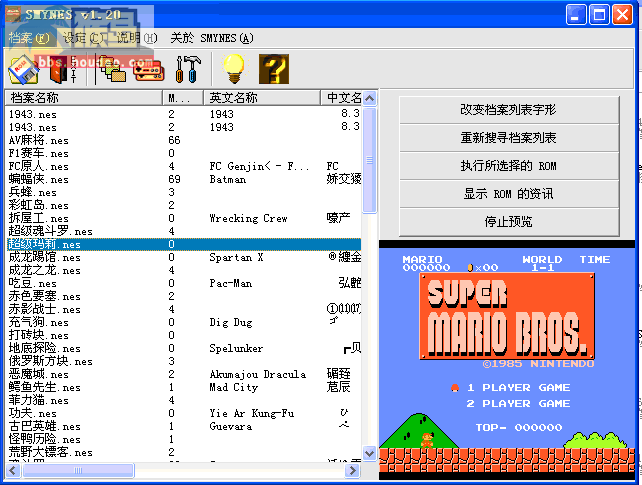Select 超级玛莉.nes highlighted row
The image size is (642, 485).
point(184,244)
